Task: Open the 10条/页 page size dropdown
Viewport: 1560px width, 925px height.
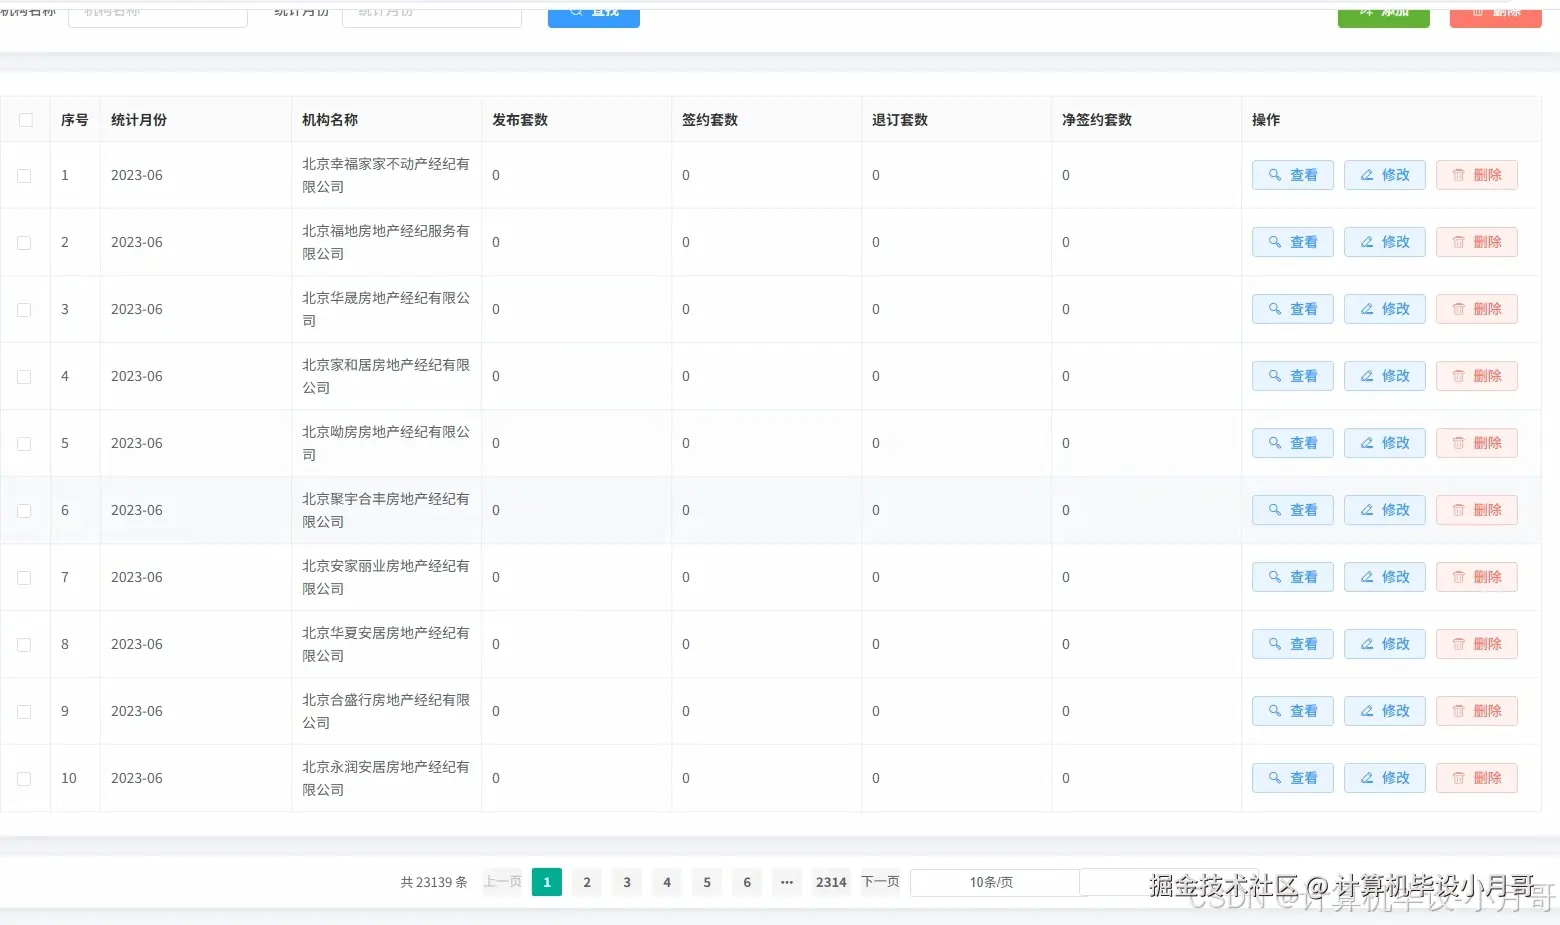Action: (x=992, y=882)
